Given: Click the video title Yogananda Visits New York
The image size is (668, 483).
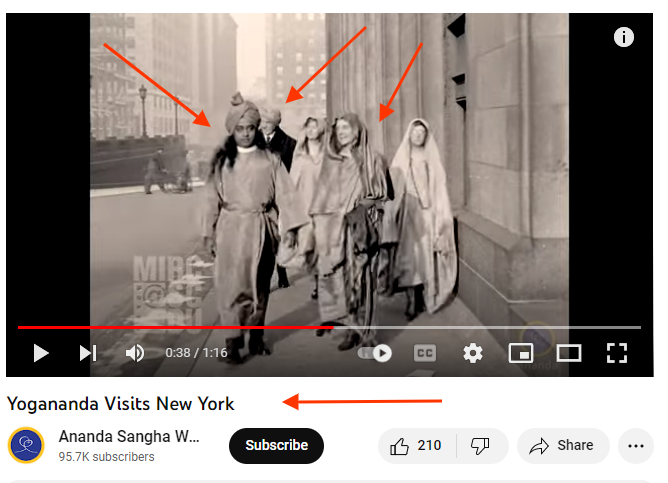Looking at the screenshot, I should point(121,404).
